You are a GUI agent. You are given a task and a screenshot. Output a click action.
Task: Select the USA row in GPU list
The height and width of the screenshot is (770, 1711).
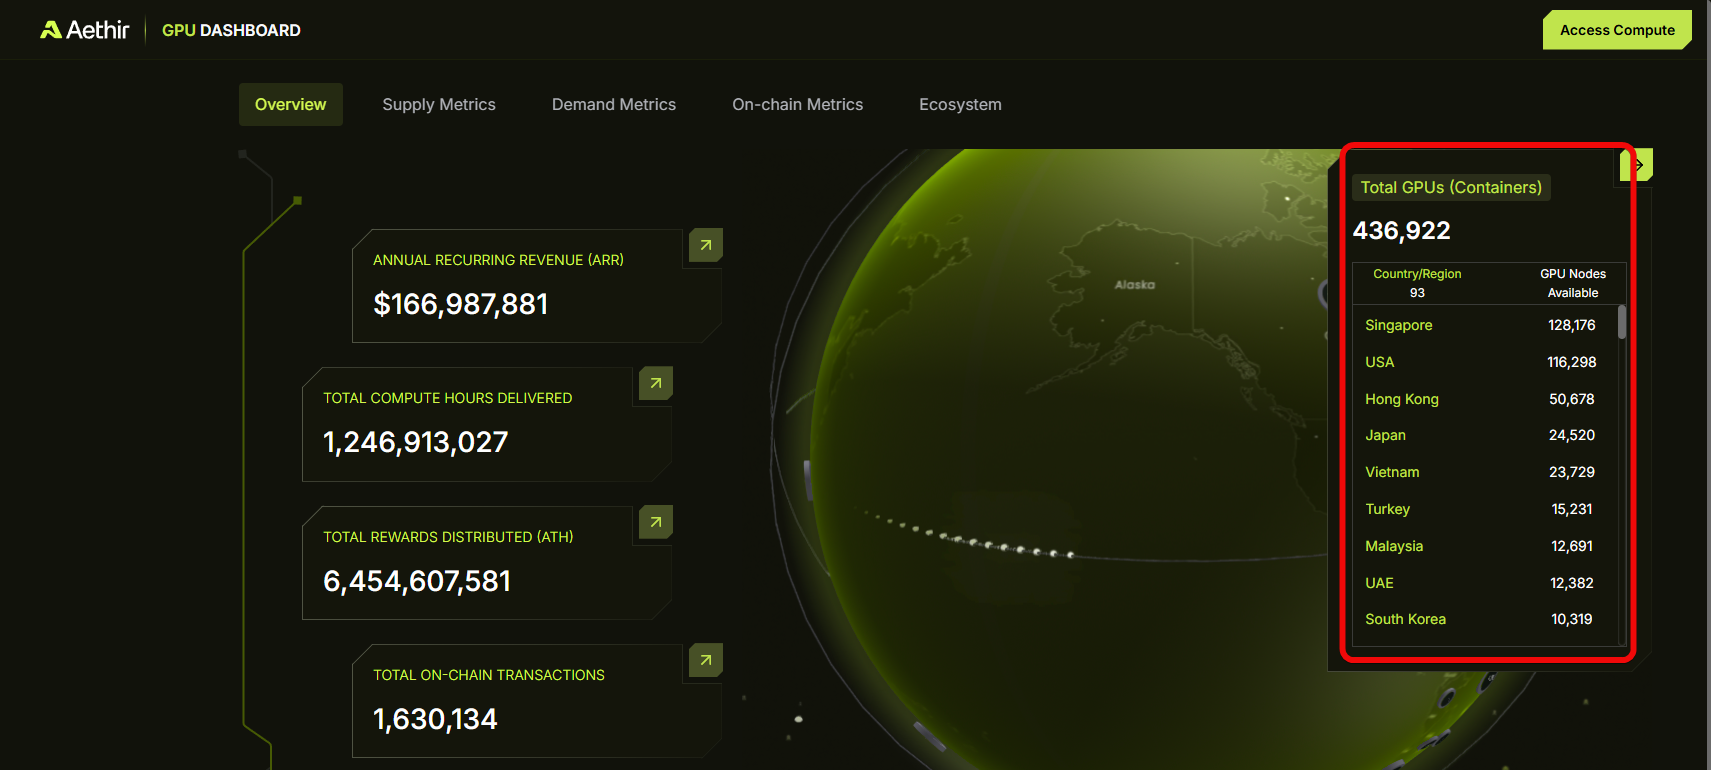pyautogui.click(x=1380, y=362)
